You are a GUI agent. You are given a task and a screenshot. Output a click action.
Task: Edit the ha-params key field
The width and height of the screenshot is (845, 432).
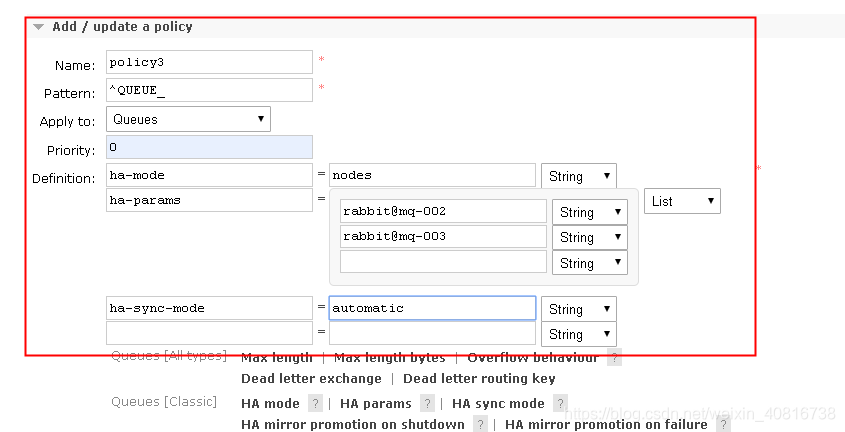click(209, 200)
